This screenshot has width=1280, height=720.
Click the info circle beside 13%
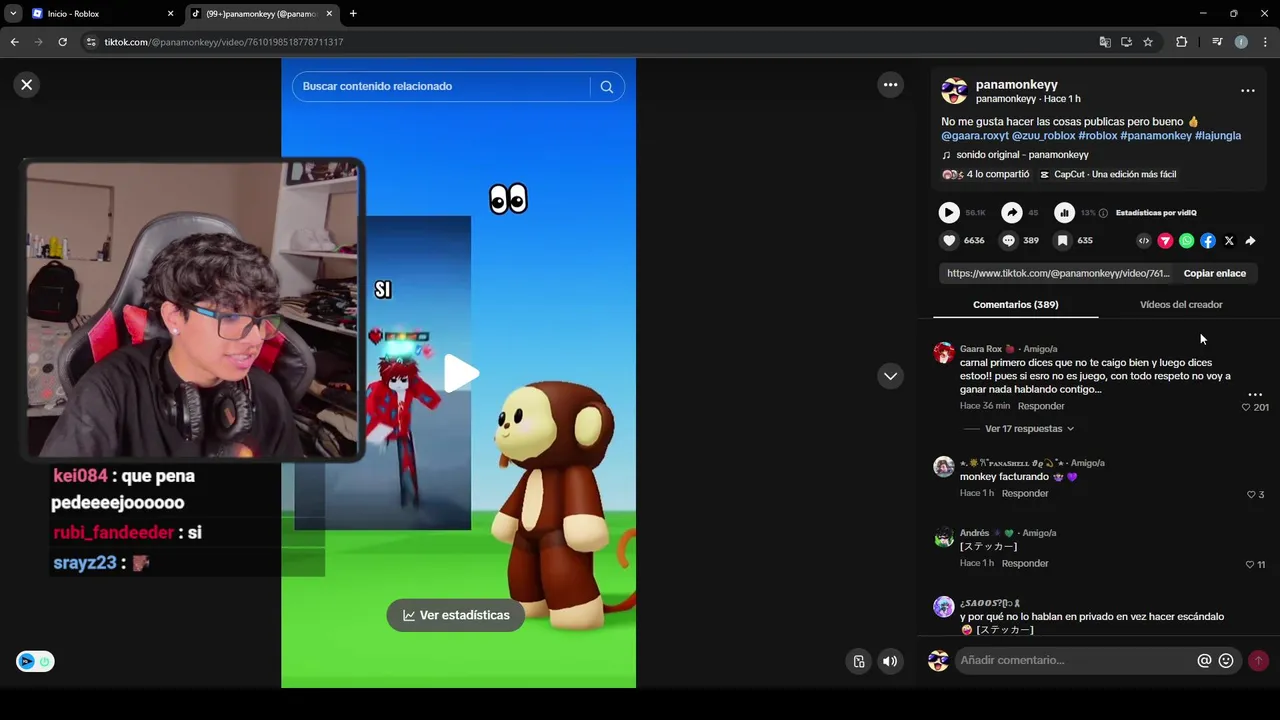coord(1103,213)
